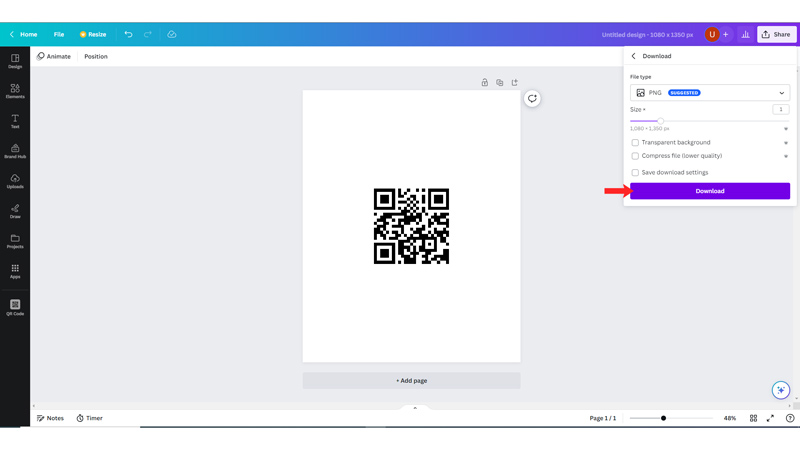Open the Timer
Image resolution: width=800 pixels, height=450 pixels.
[x=89, y=418]
